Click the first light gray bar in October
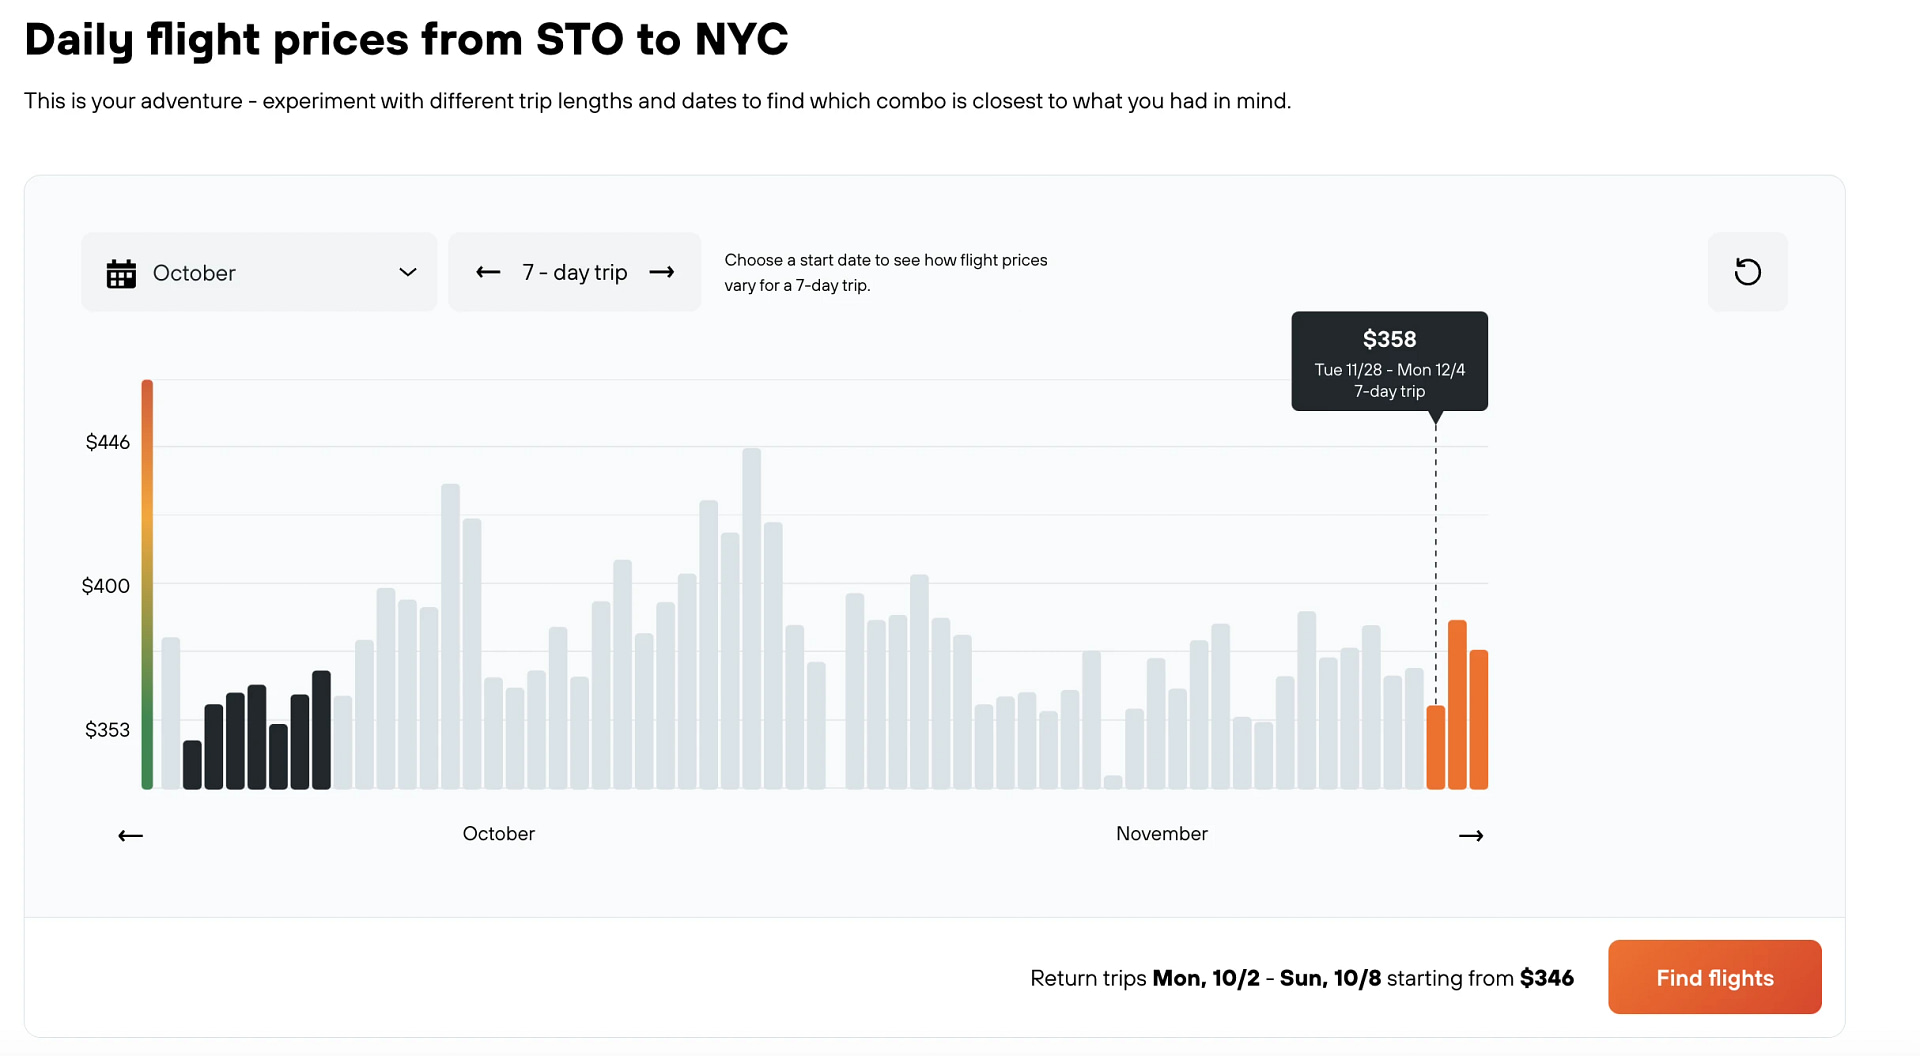The width and height of the screenshot is (1920, 1056). [x=171, y=714]
